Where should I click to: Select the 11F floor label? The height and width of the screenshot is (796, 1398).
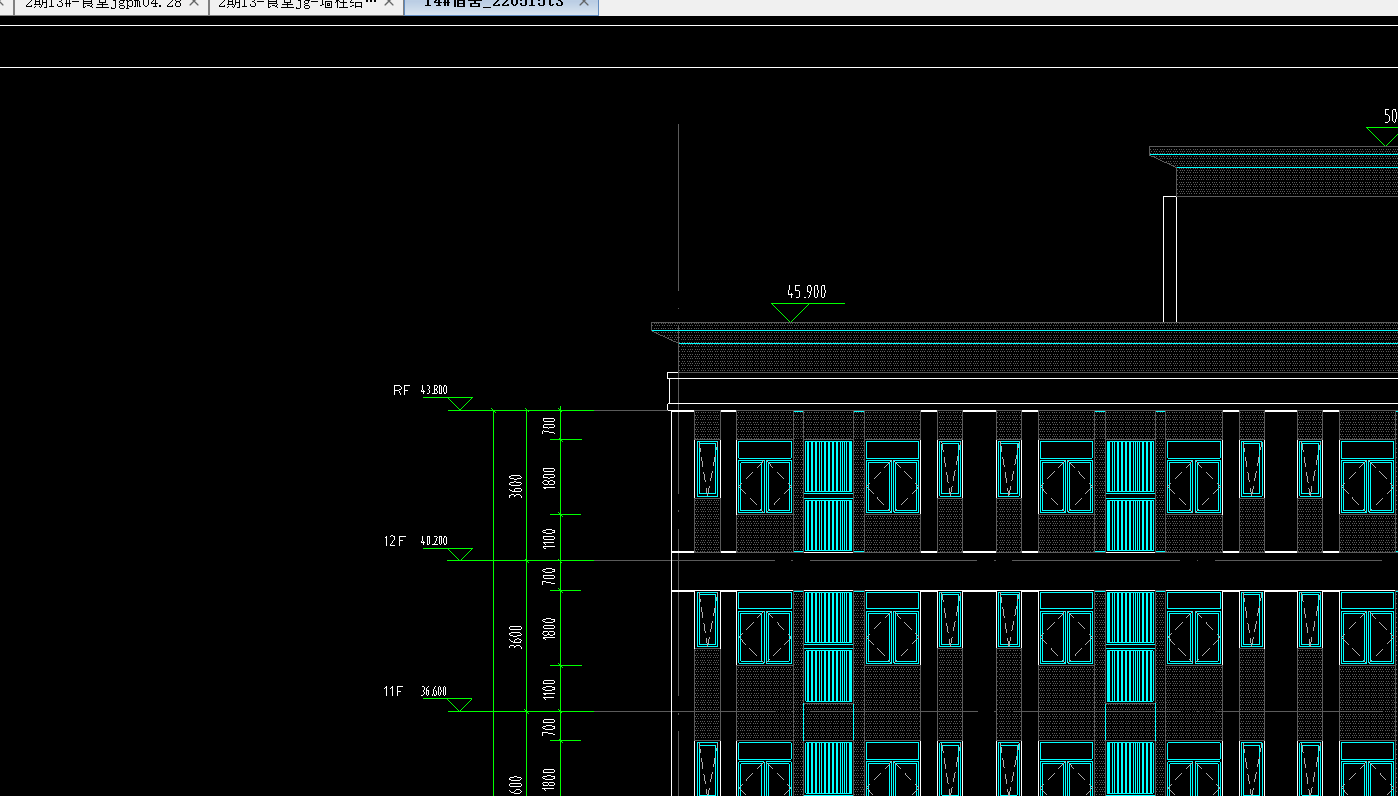[x=393, y=691]
